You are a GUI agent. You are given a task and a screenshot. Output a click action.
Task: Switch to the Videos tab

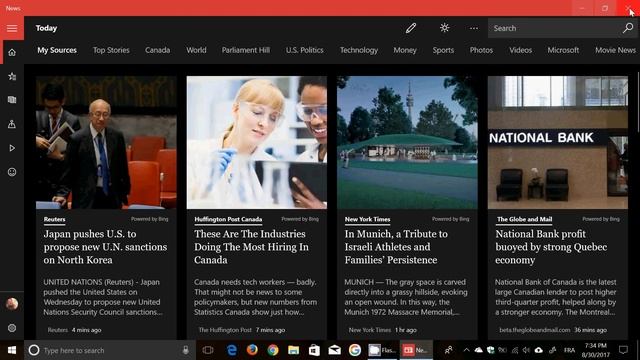520,50
